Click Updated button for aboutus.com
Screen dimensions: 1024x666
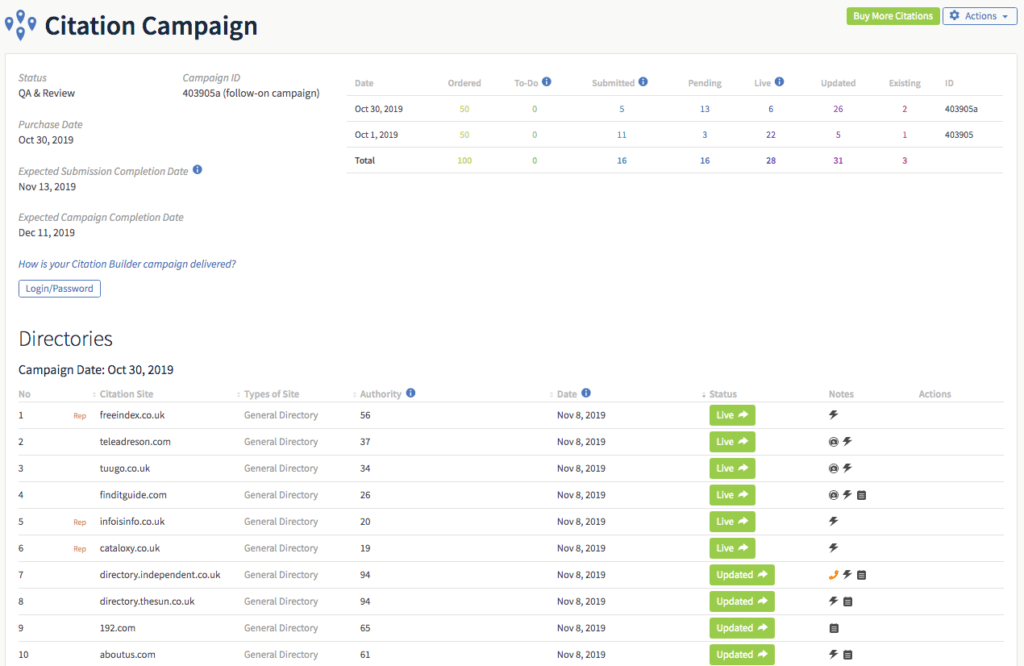click(x=742, y=655)
